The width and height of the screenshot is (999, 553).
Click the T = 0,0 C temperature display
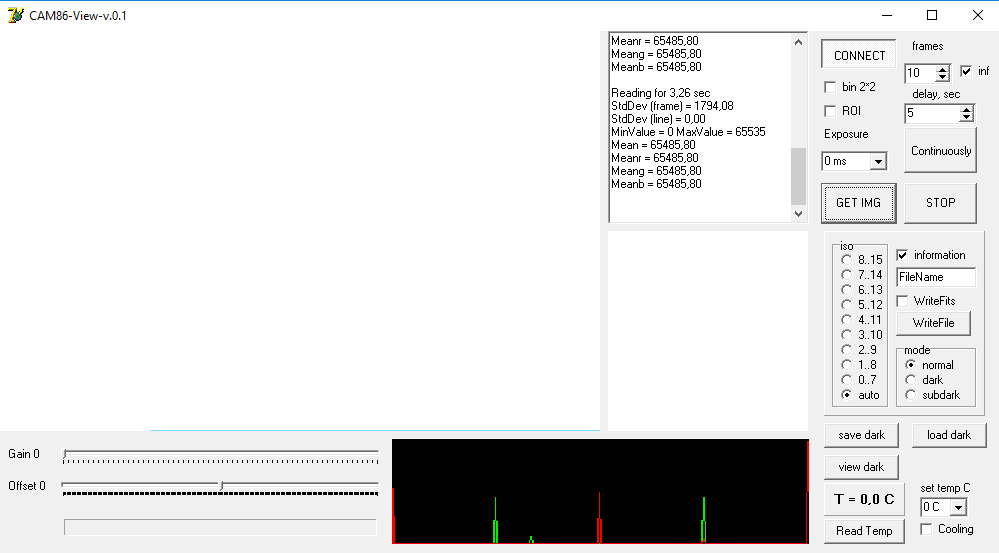click(864, 499)
